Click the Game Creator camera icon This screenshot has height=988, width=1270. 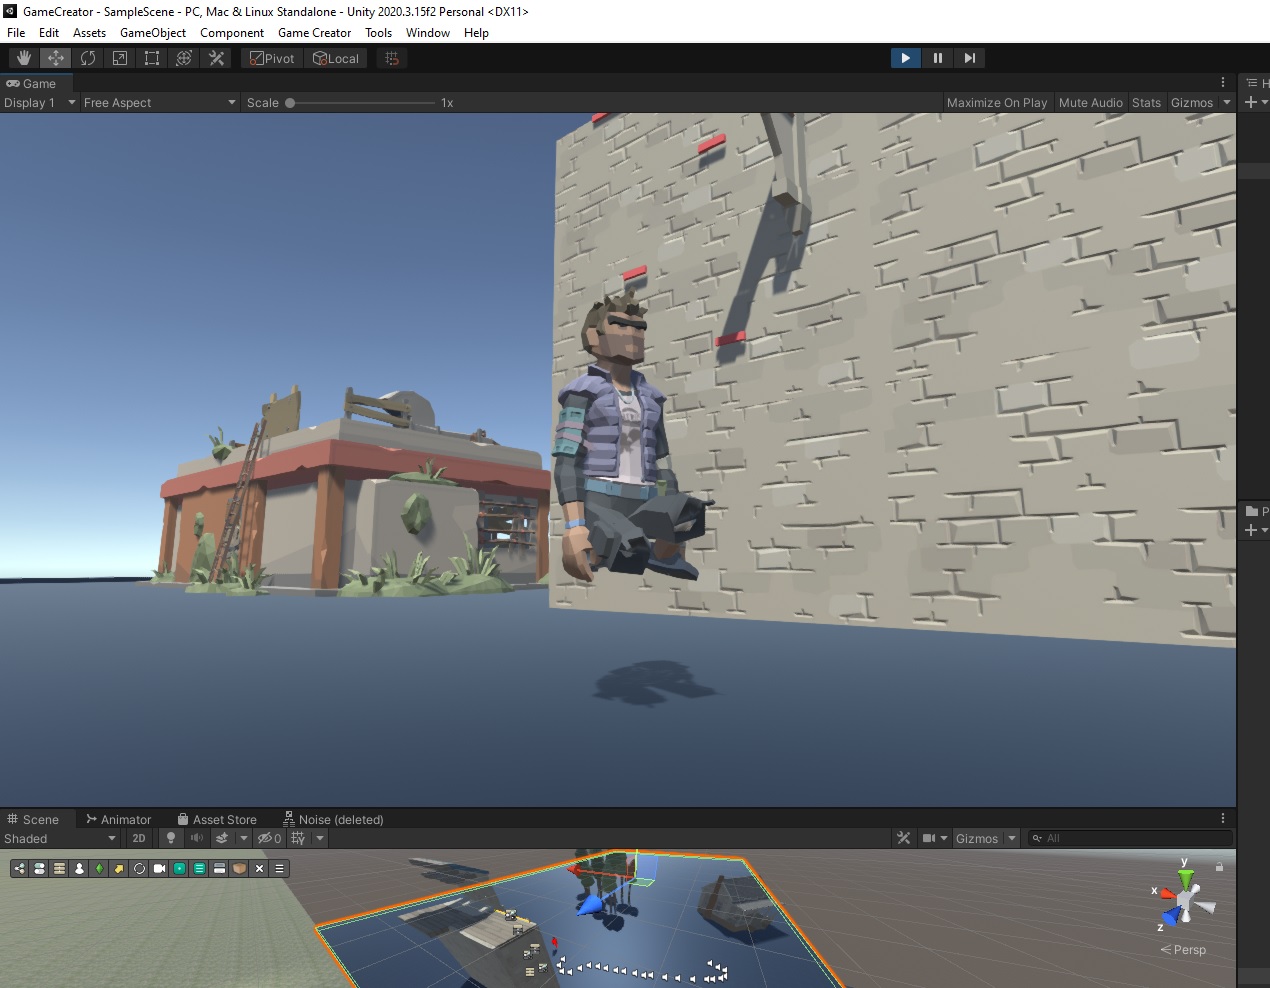coord(159,868)
